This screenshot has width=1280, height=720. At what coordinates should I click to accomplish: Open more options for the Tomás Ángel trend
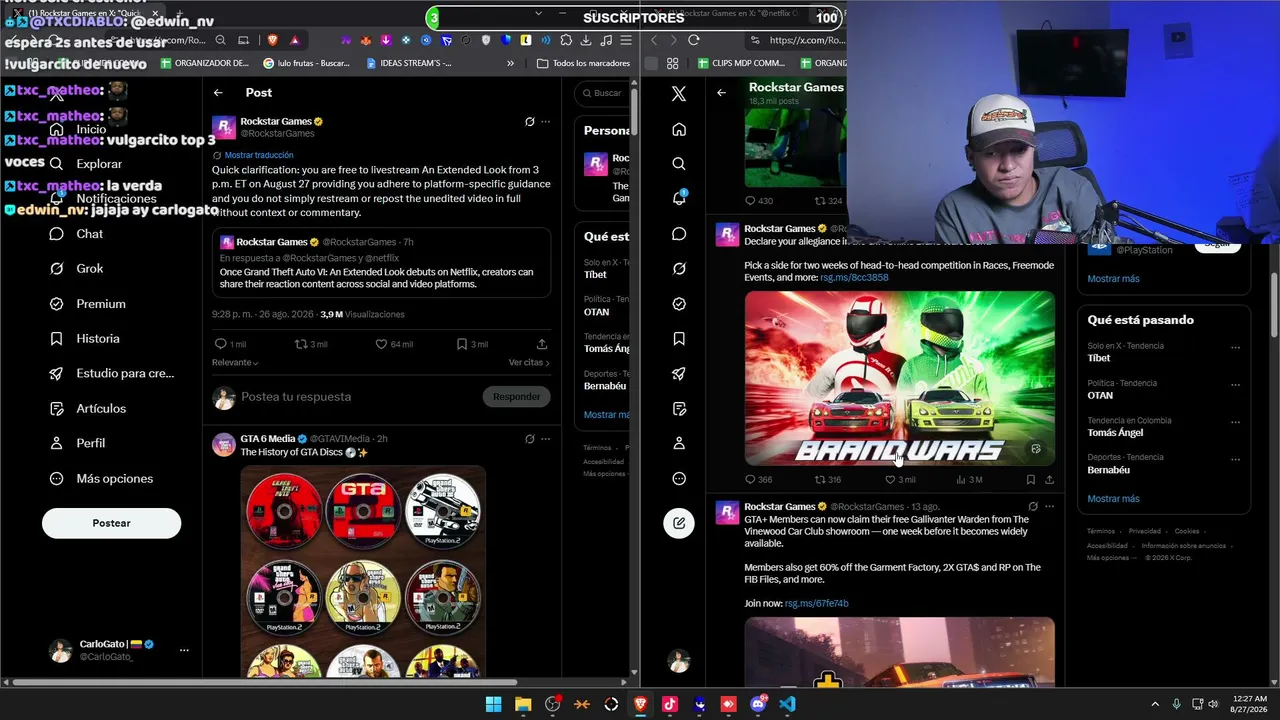pyautogui.click(x=1235, y=422)
